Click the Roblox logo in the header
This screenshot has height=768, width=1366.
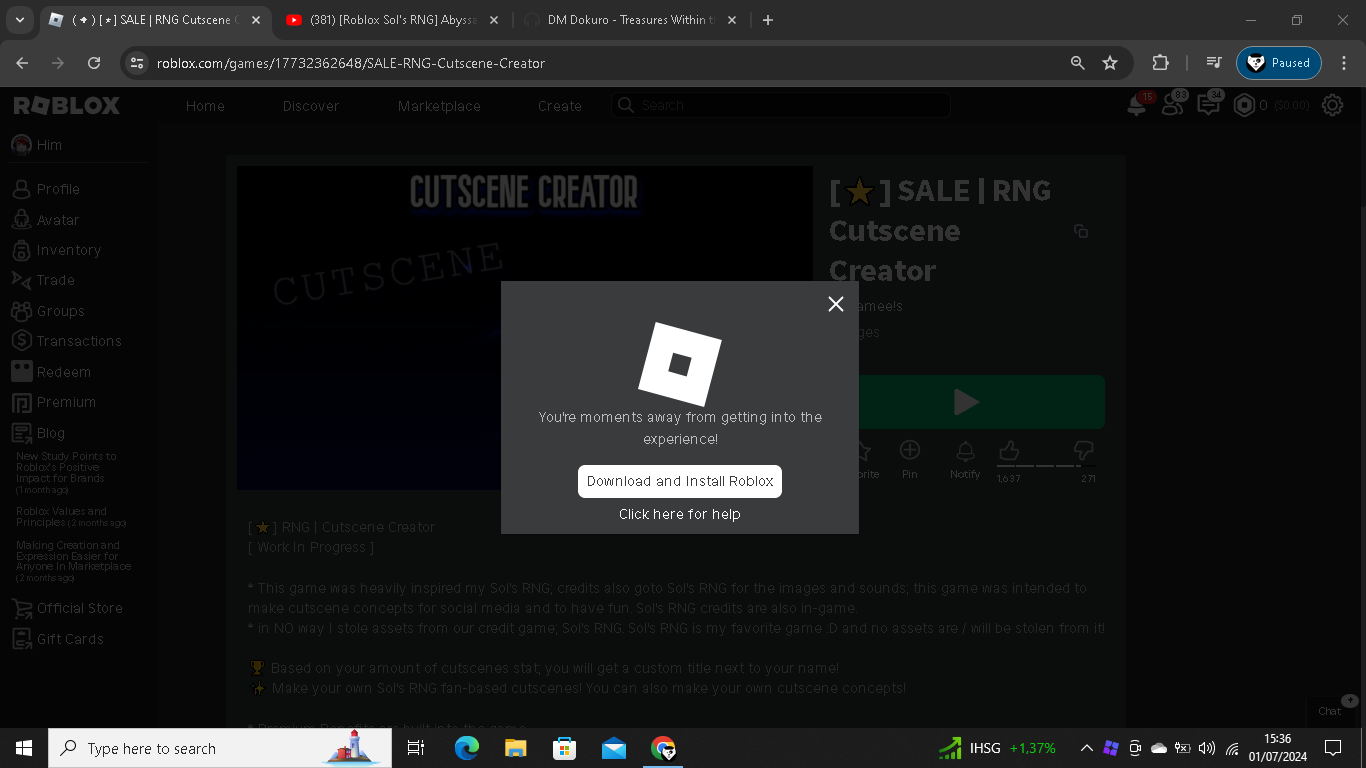67,105
